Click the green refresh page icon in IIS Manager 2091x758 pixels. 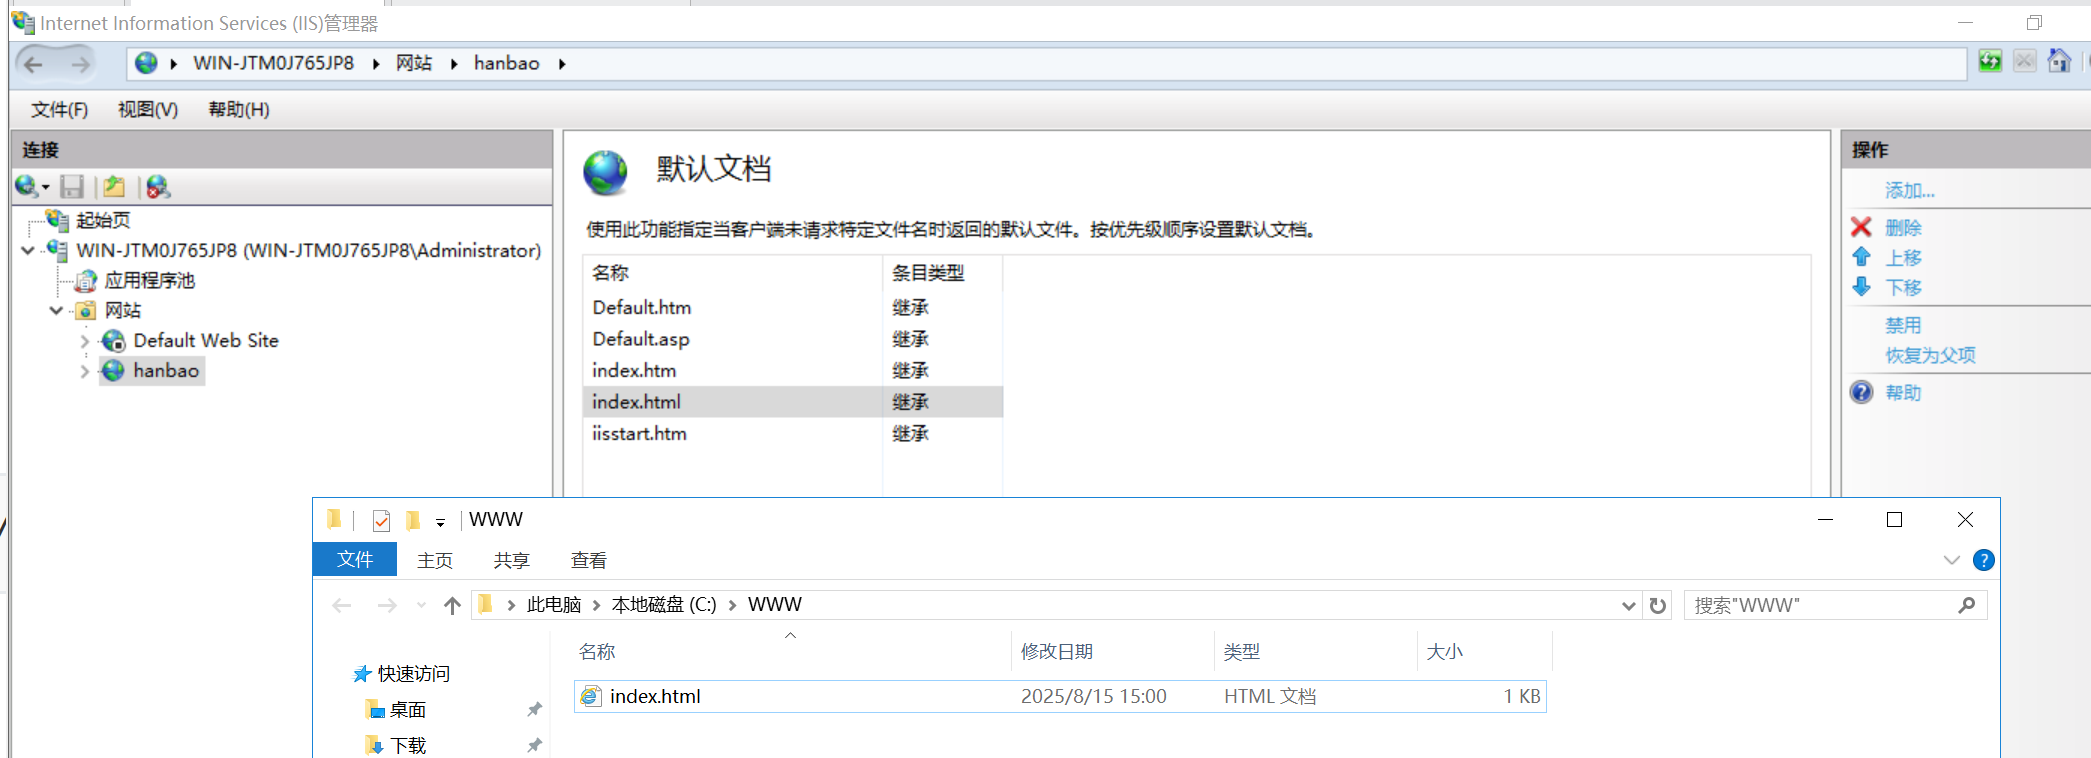pos(1990,62)
